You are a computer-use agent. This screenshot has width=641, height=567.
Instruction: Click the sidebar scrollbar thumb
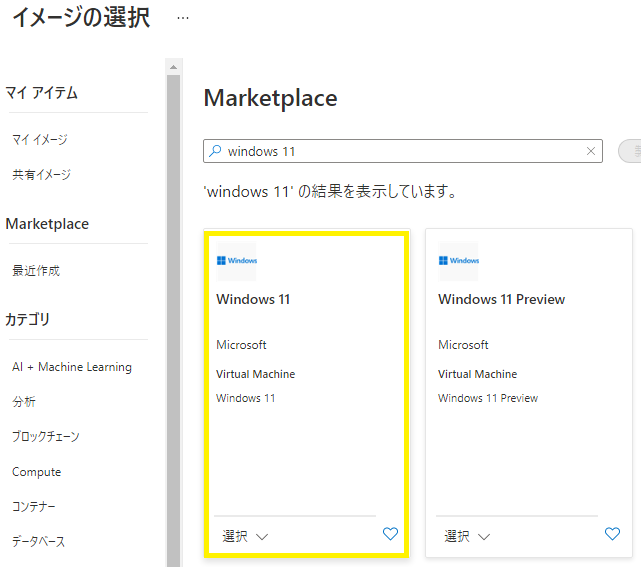click(x=174, y=320)
